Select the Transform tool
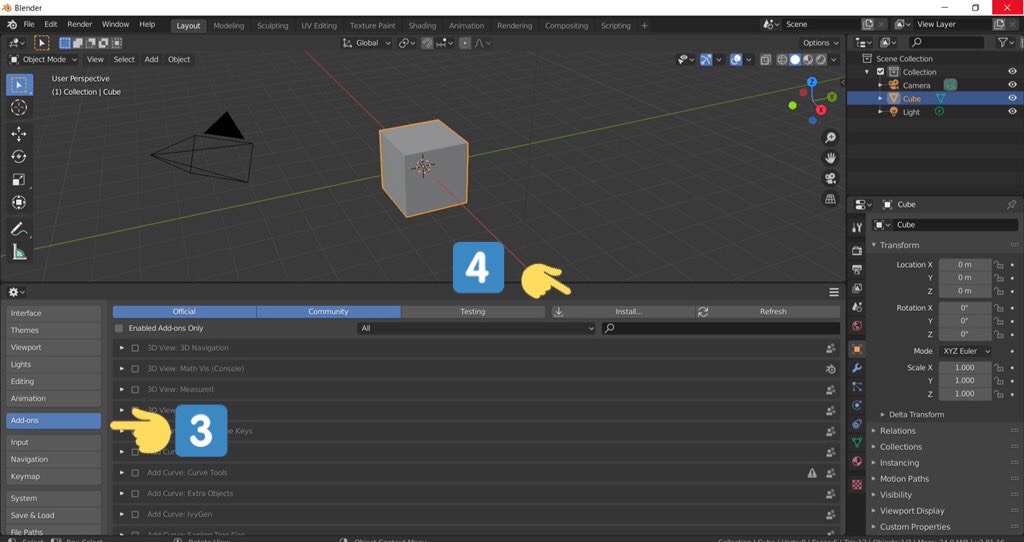Screen dimensions: 1024x542 point(19,202)
